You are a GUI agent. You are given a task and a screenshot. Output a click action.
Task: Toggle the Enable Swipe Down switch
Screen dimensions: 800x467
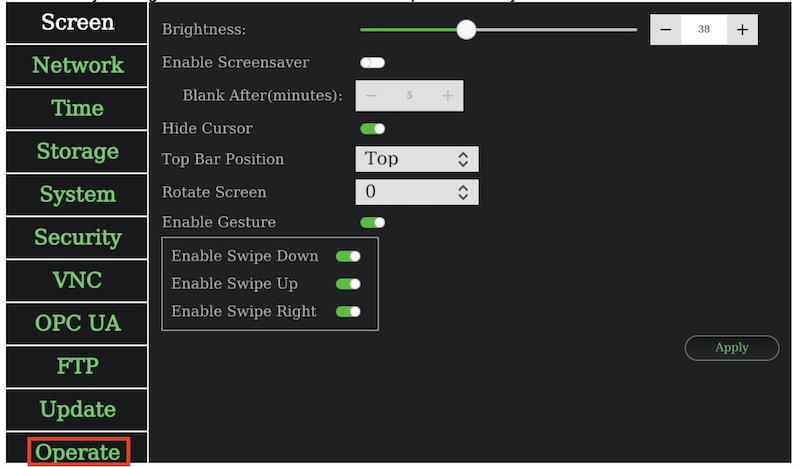pyautogui.click(x=348, y=256)
